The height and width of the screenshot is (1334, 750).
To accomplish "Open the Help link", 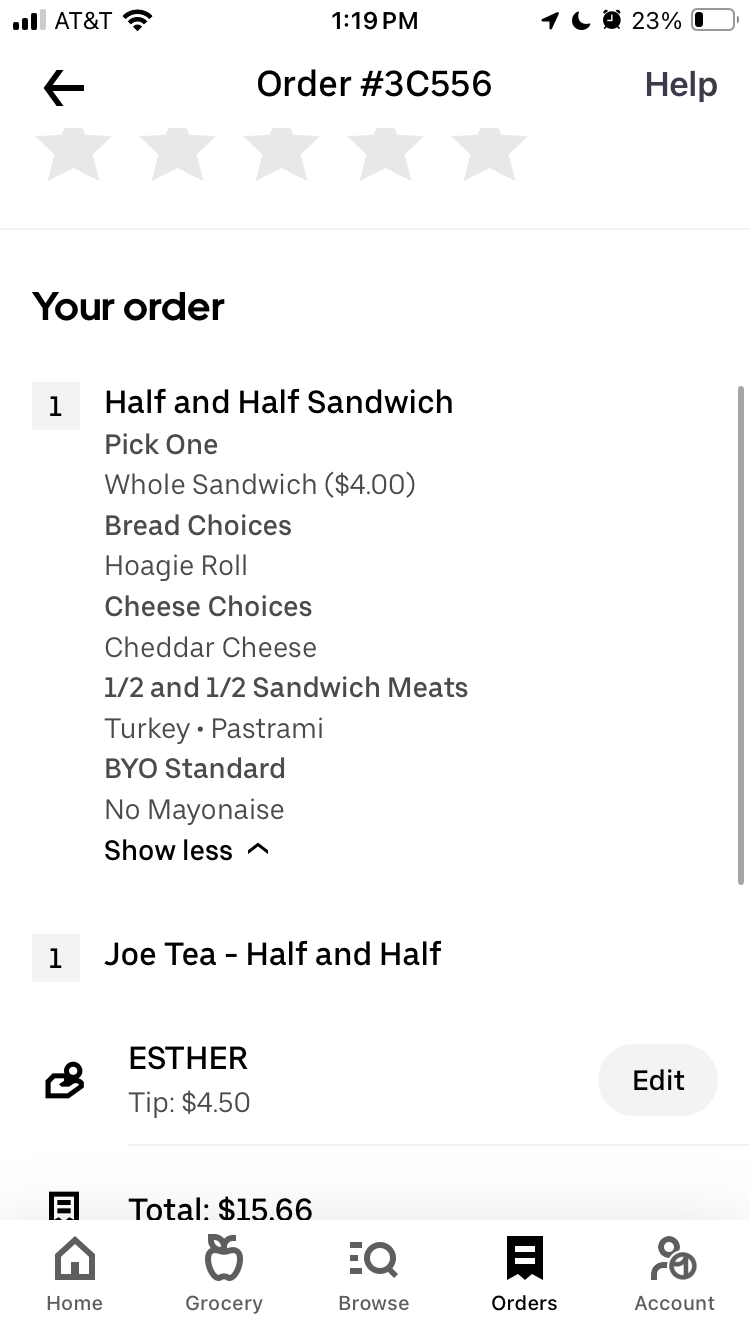I will coord(681,85).
